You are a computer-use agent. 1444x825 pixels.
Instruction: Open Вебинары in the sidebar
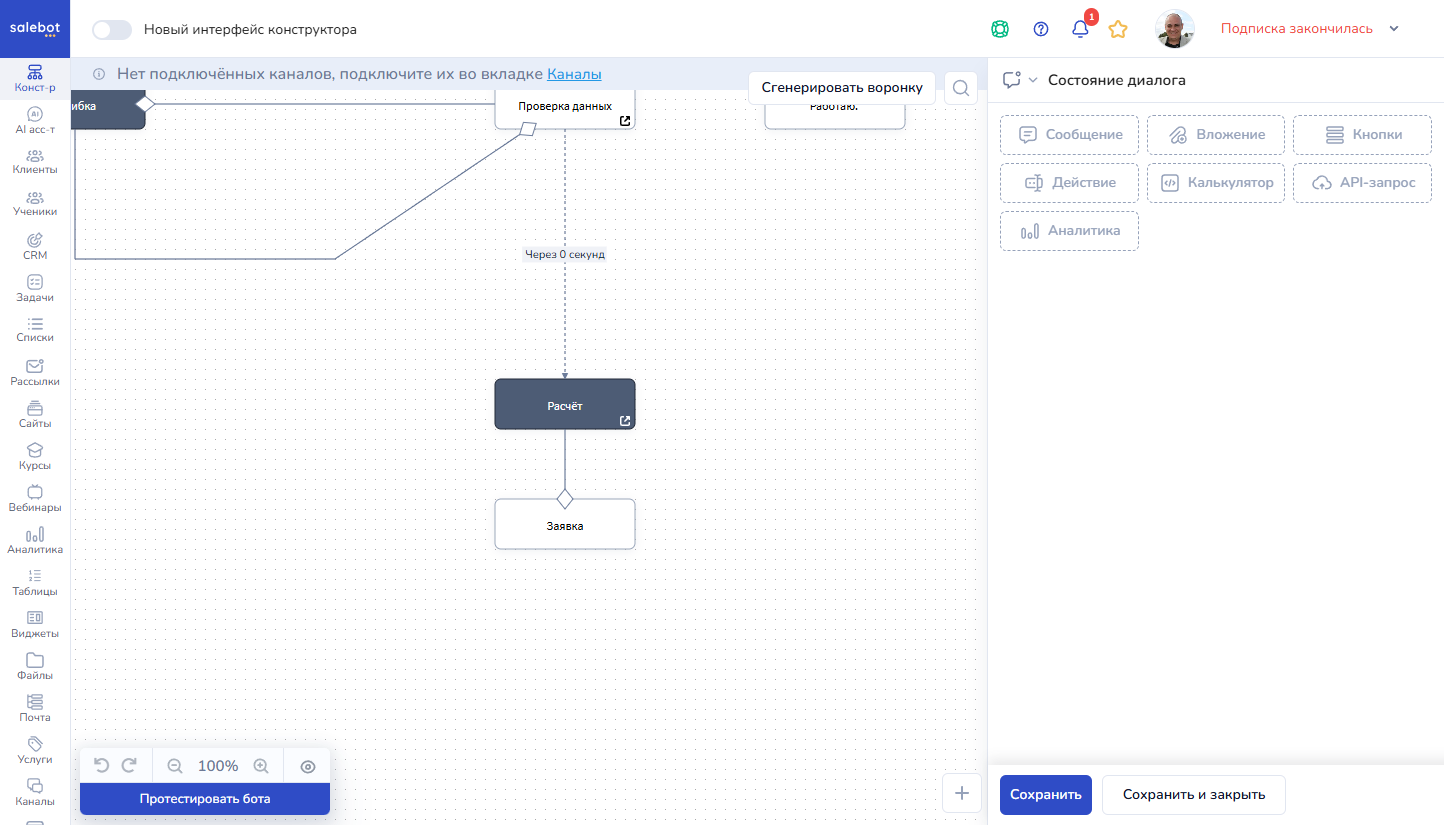tap(35, 499)
